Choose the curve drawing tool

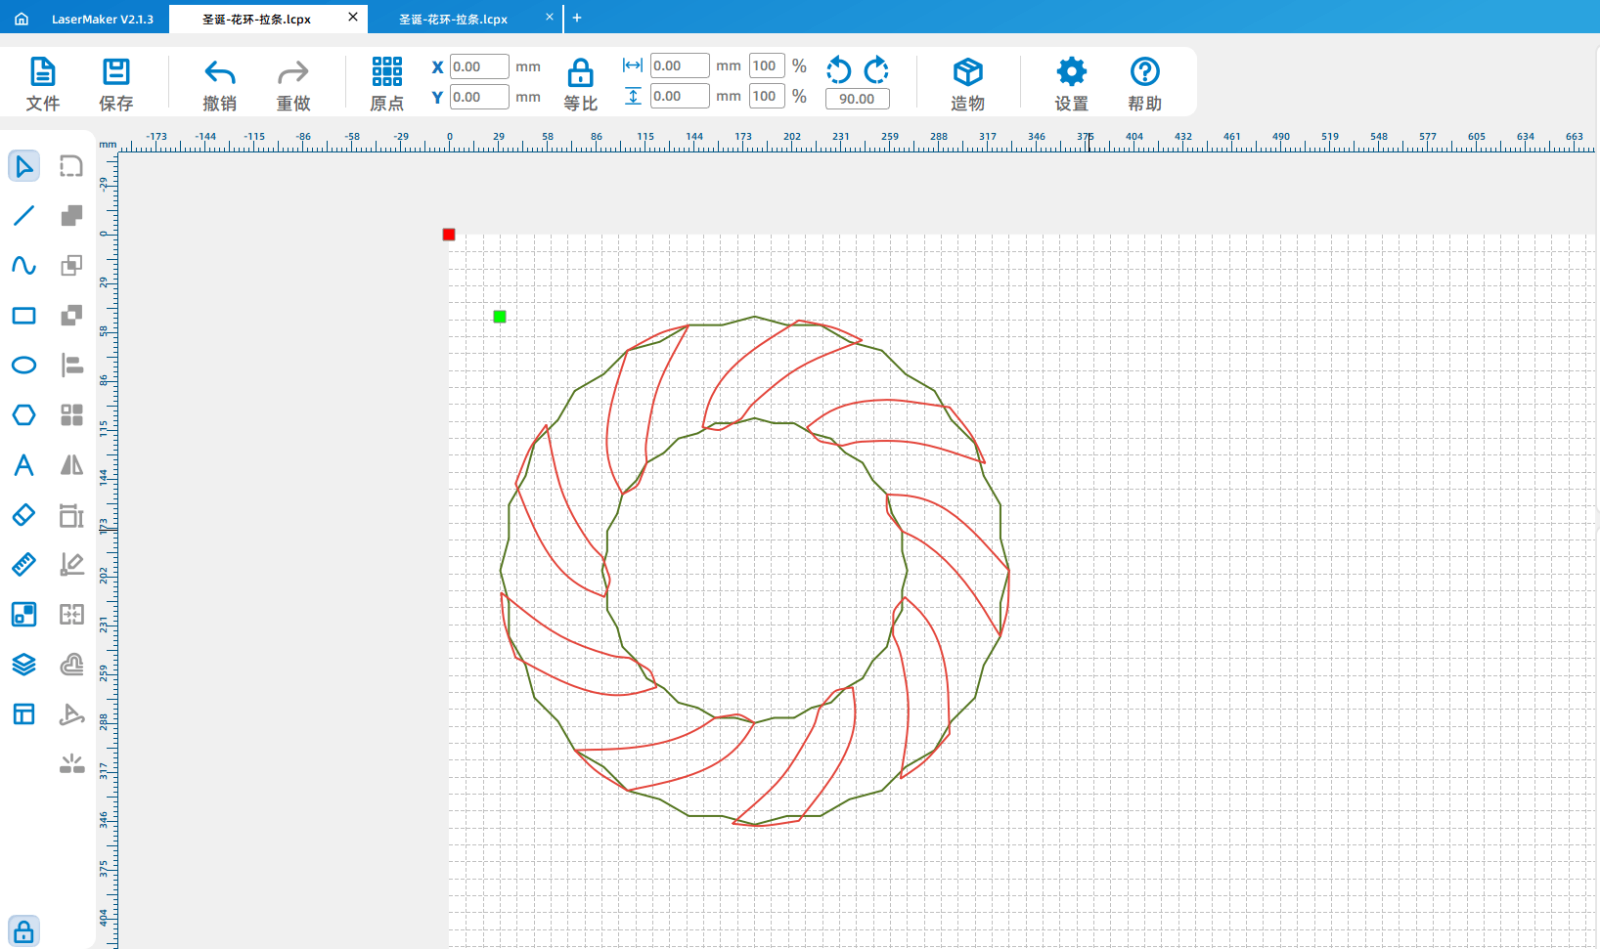24,265
